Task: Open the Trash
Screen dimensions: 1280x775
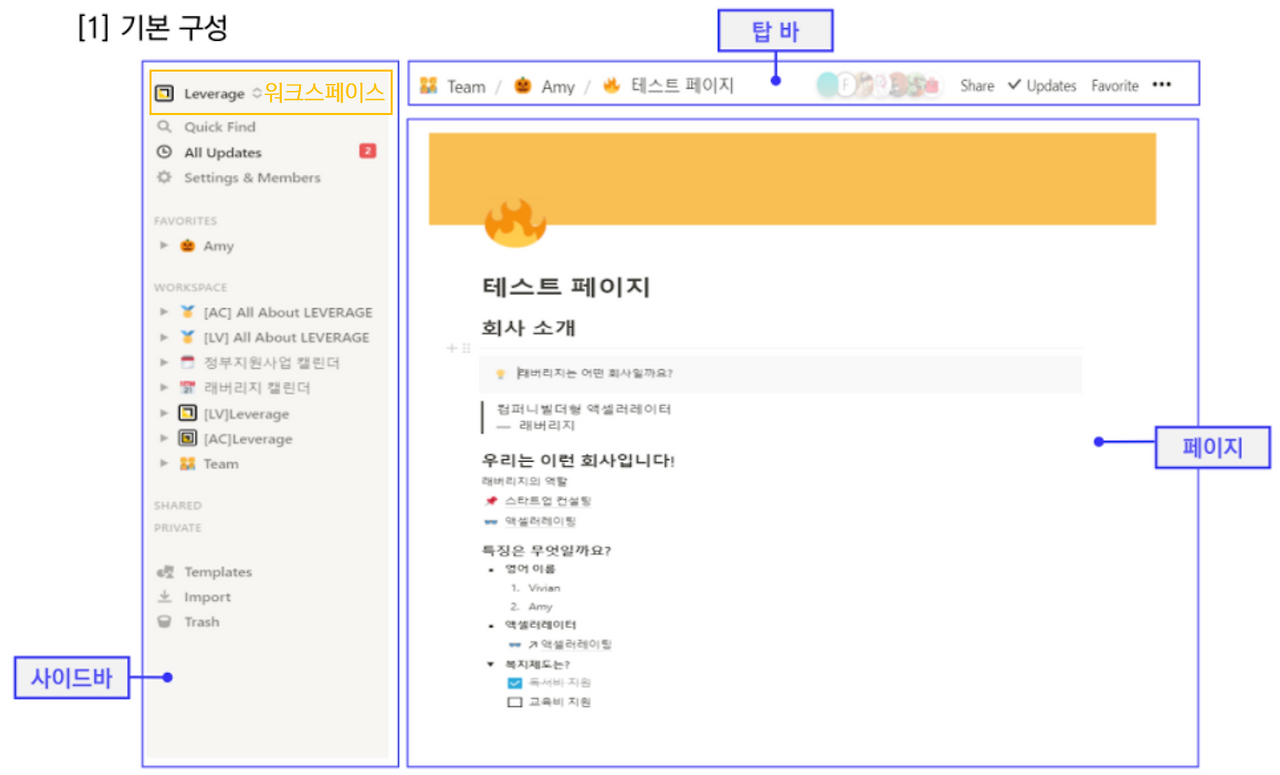Action: click(x=201, y=621)
